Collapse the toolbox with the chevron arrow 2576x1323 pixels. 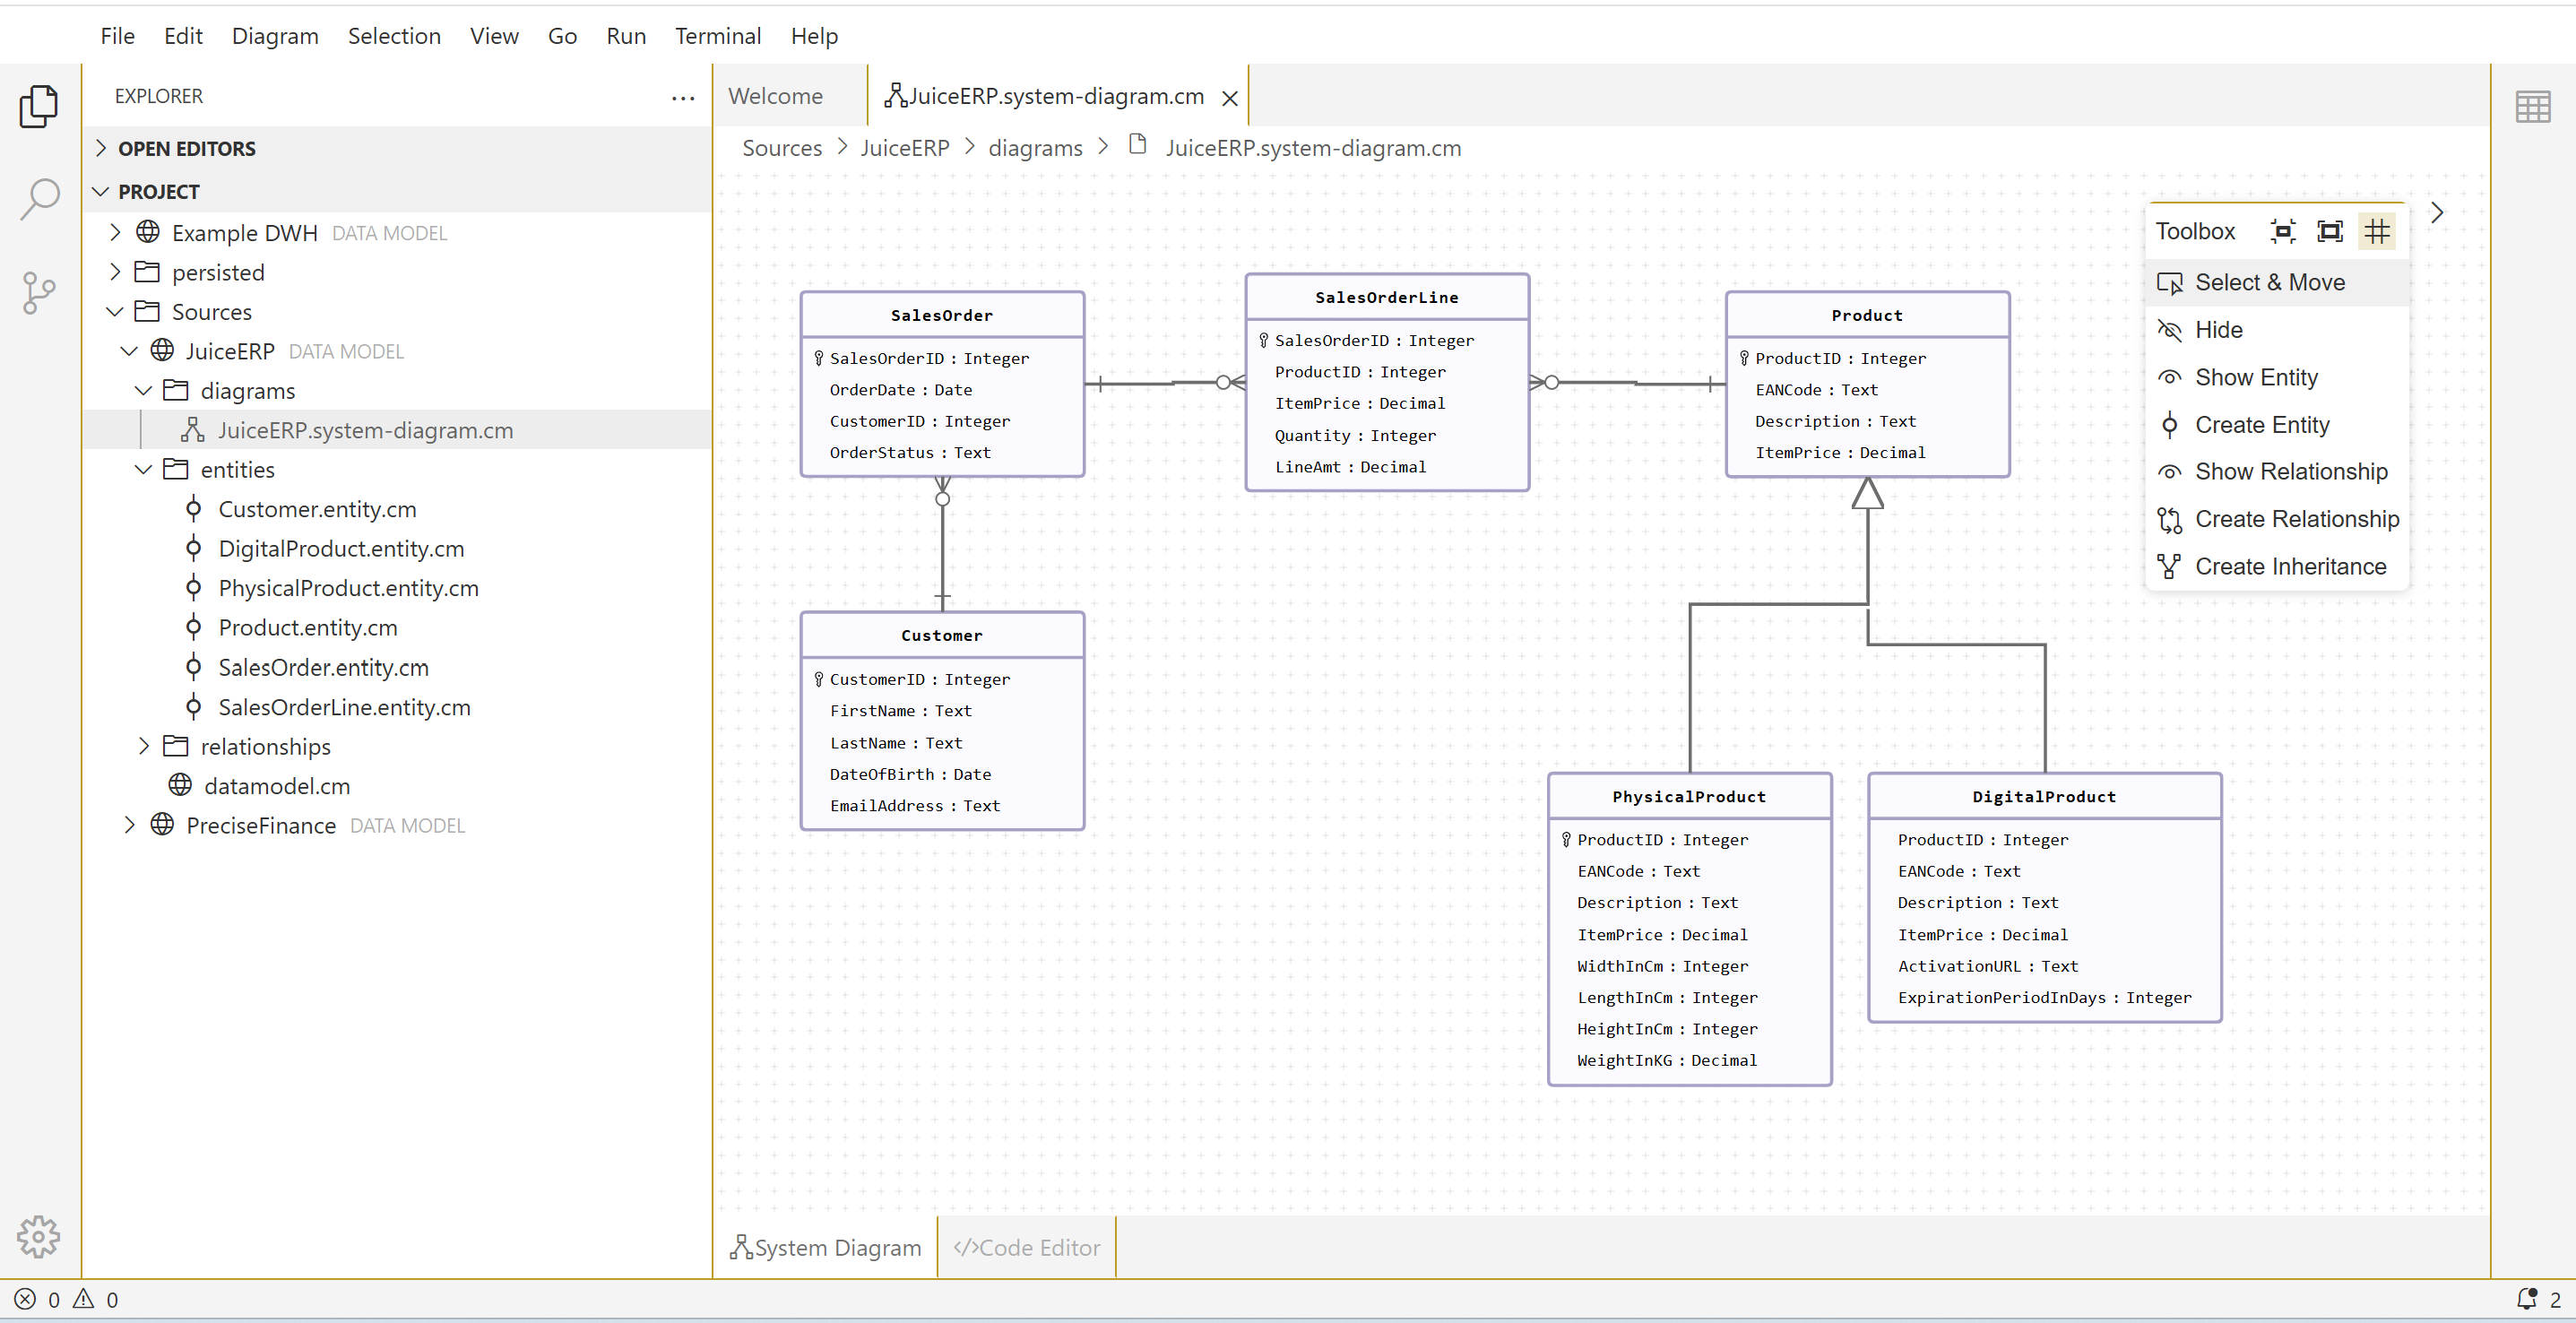2437,213
